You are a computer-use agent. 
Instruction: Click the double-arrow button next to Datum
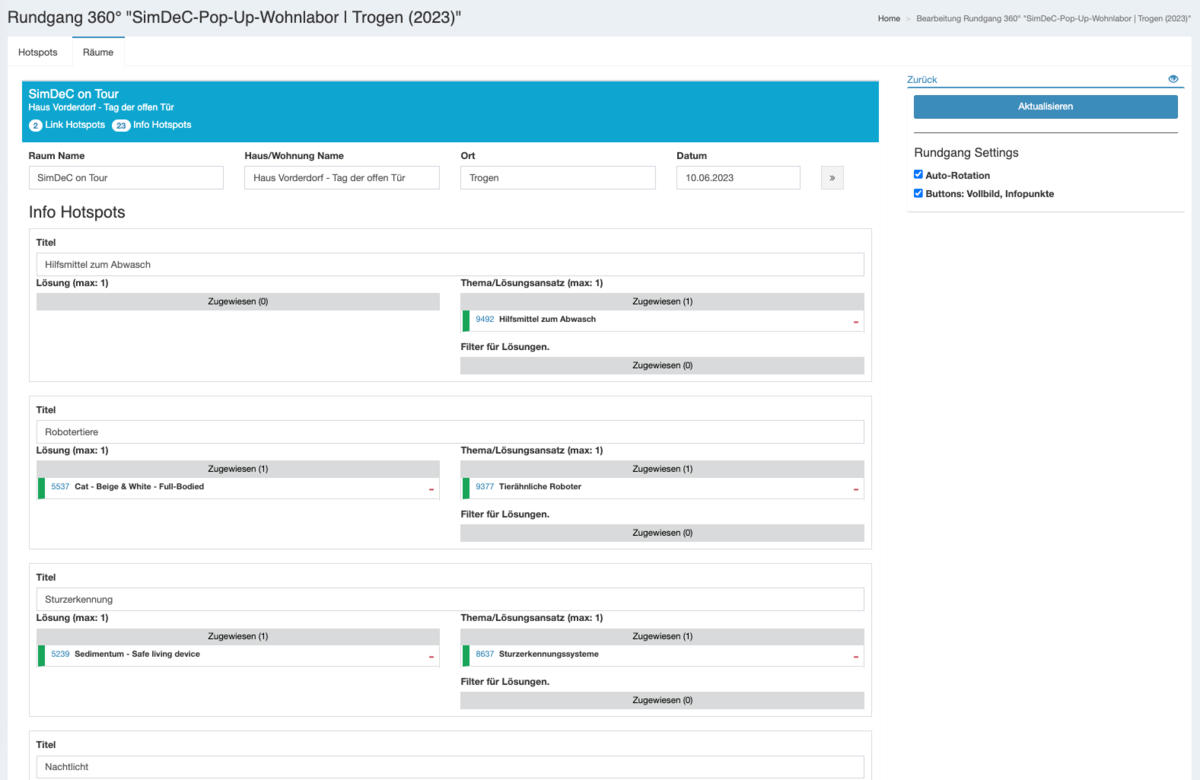click(x=833, y=177)
